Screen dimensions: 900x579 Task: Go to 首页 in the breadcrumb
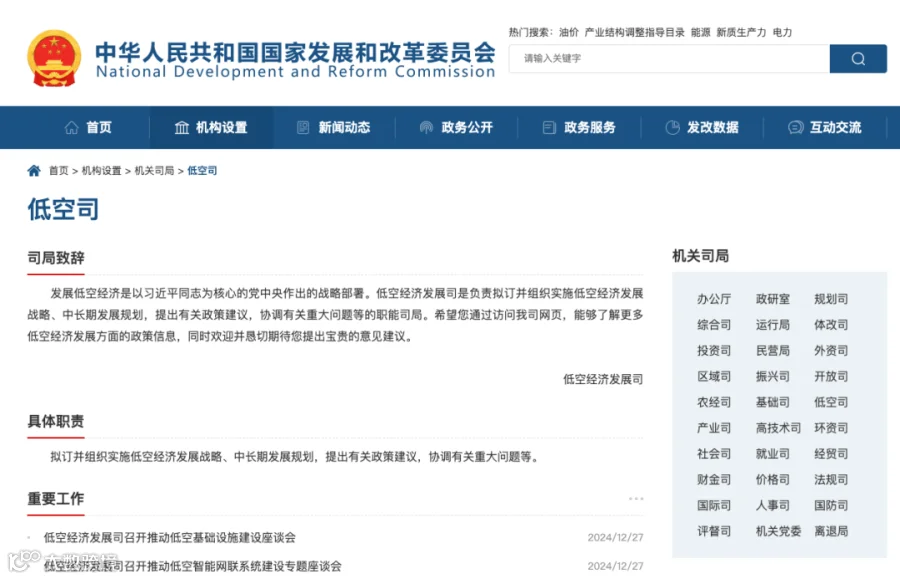click(59, 170)
